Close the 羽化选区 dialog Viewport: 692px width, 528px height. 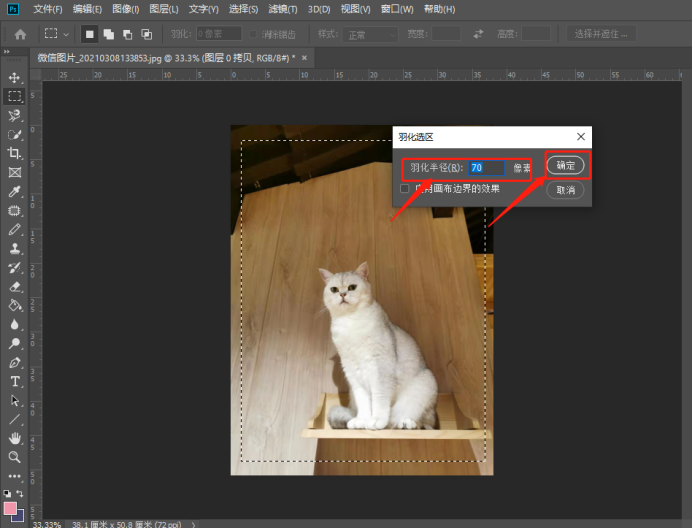click(x=581, y=137)
